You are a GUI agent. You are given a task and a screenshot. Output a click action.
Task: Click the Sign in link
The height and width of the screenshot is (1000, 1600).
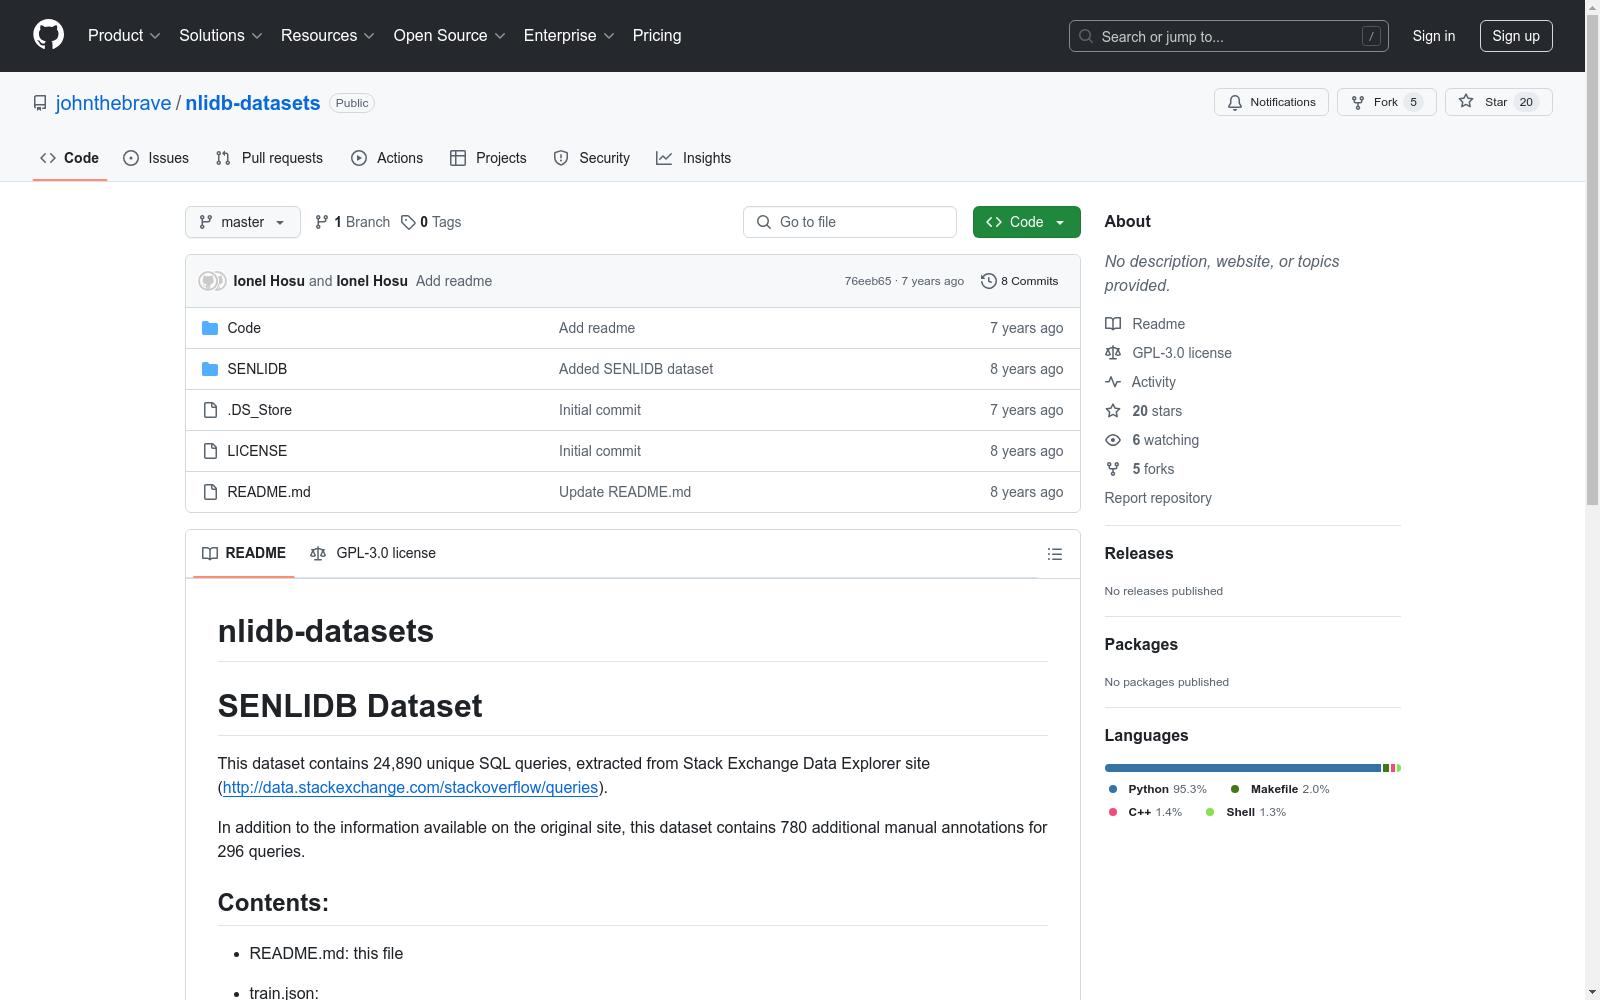(x=1434, y=36)
